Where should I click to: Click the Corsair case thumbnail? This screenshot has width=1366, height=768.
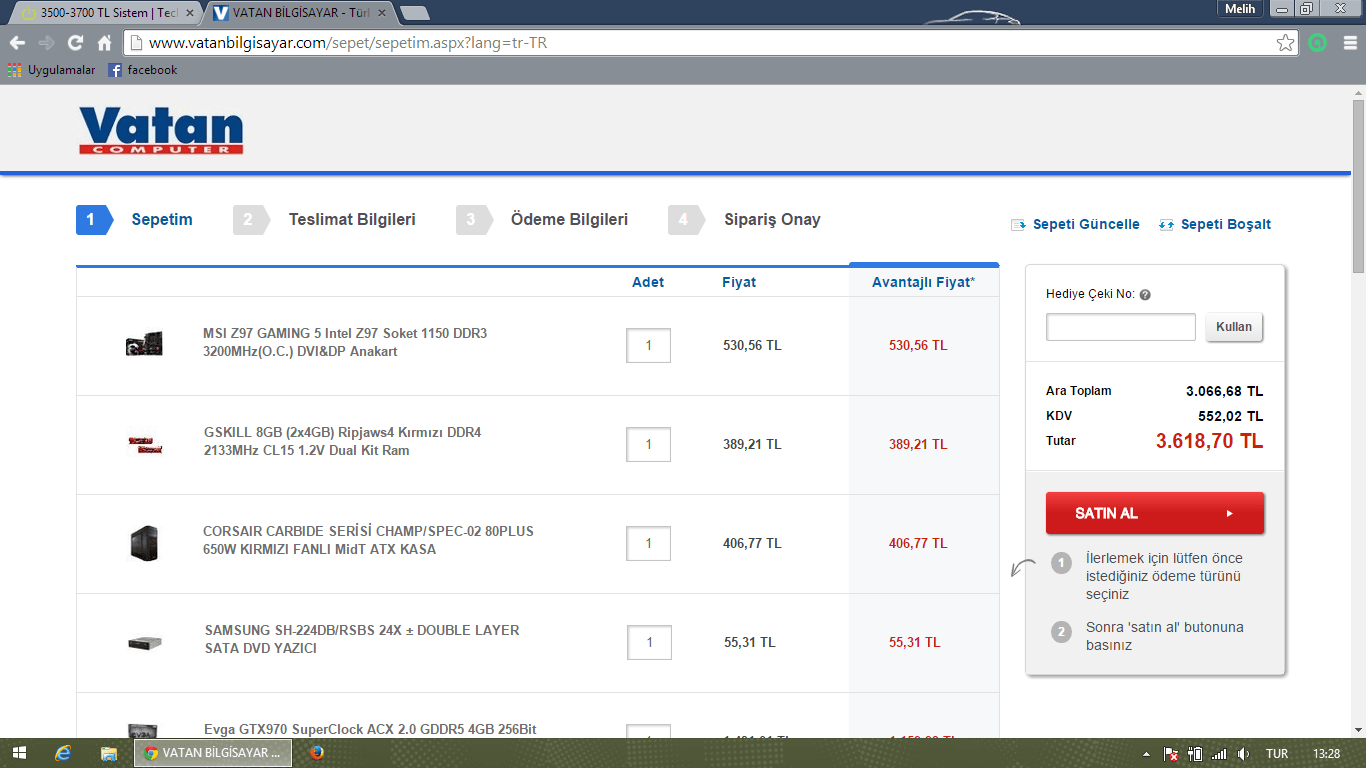[x=144, y=543]
